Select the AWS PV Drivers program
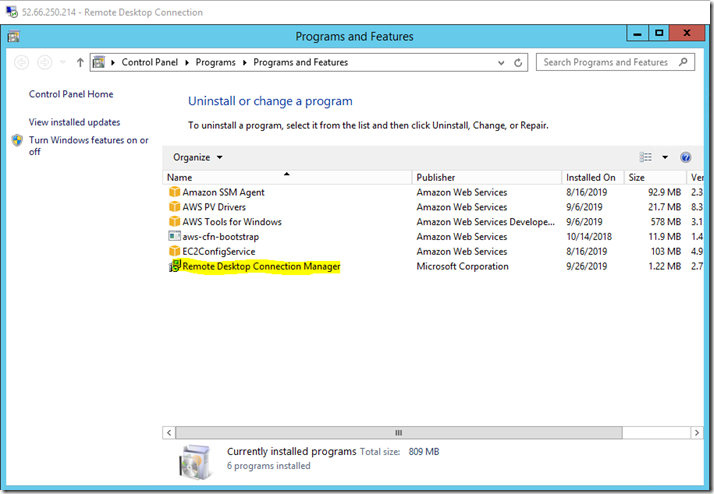Screen dimensions: 714x494 click(x=214, y=207)
